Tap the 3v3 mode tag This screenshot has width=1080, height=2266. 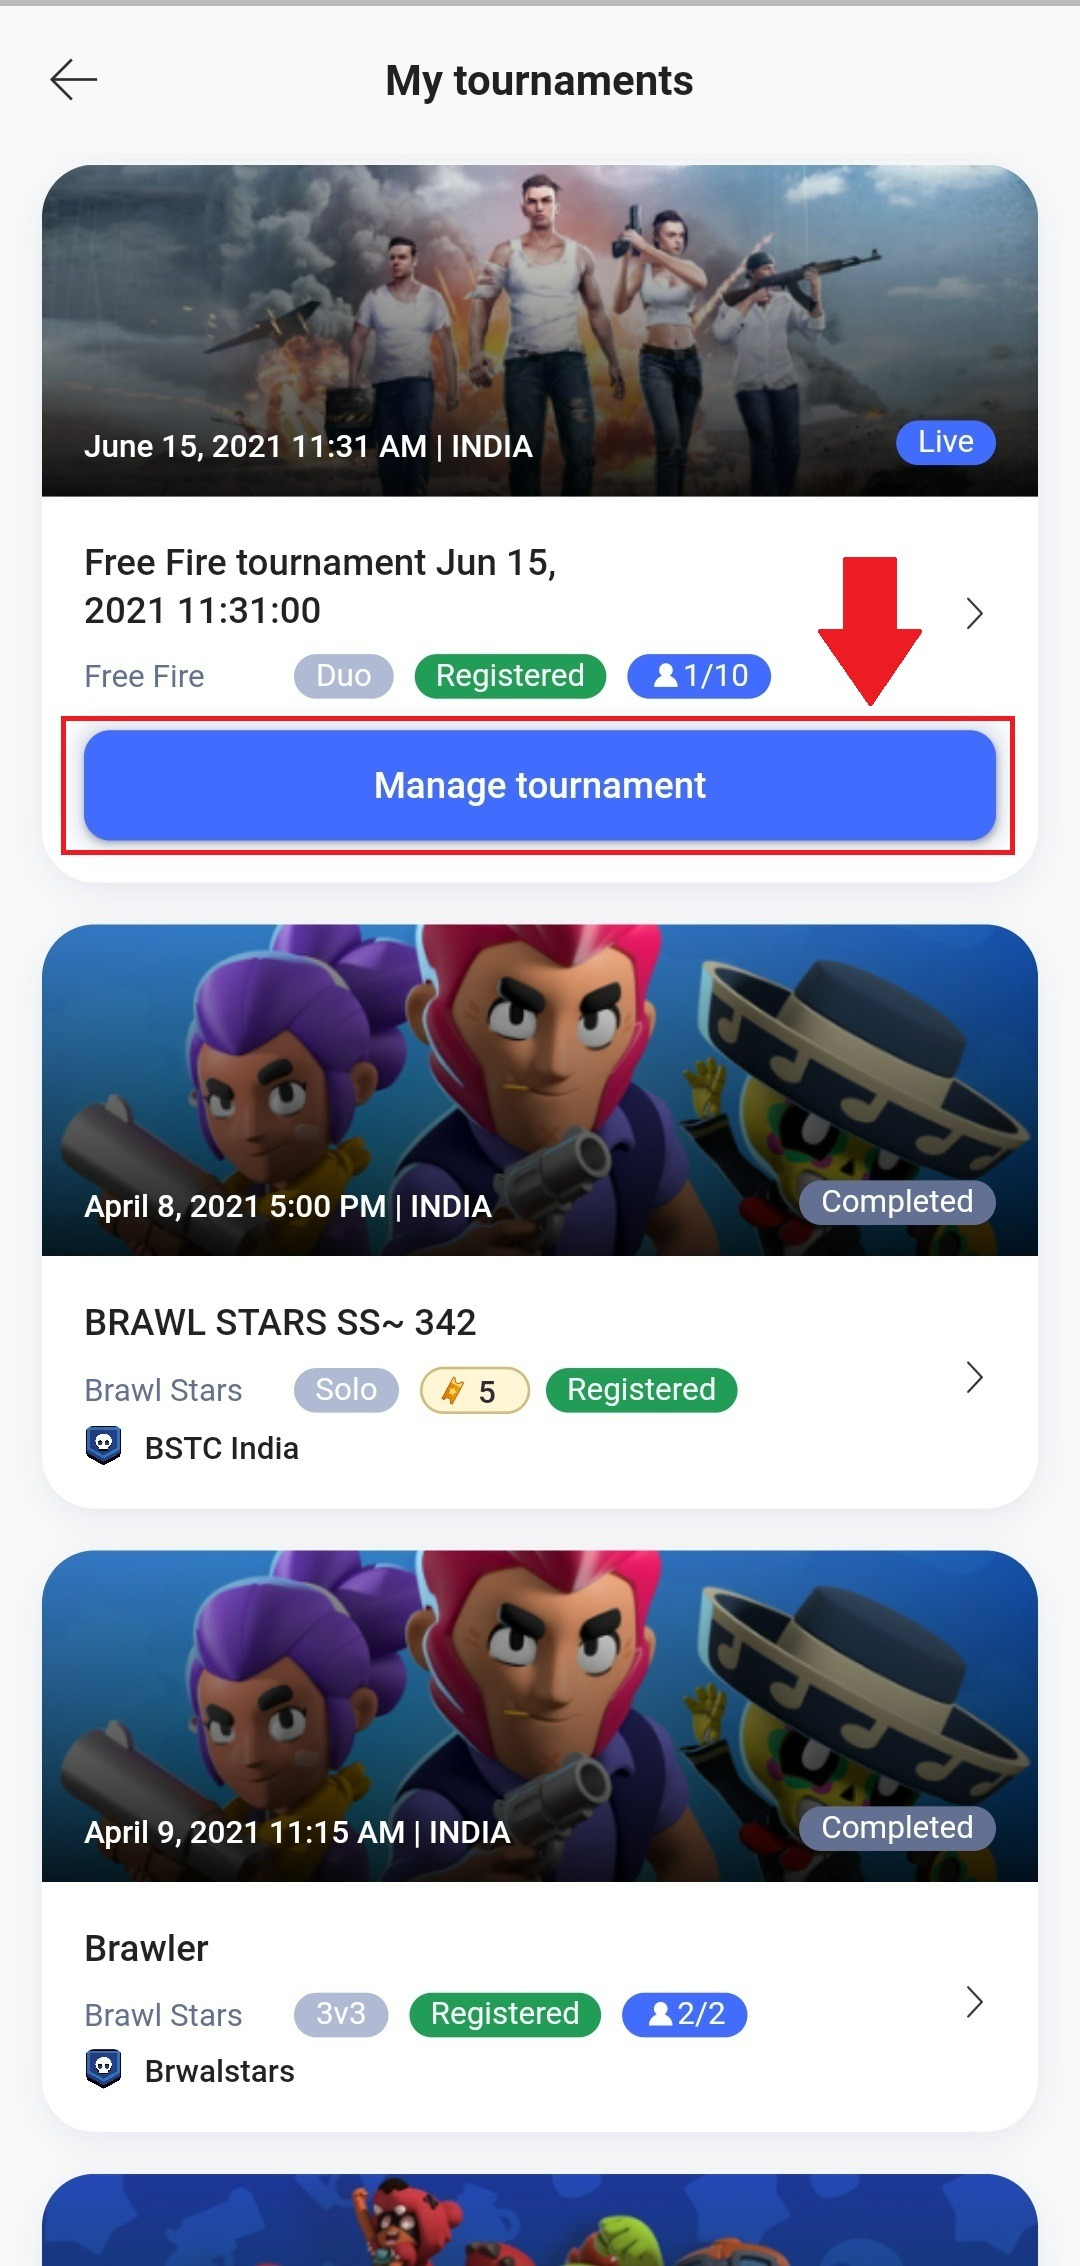pyautogui.click(x=341, y=2014)
